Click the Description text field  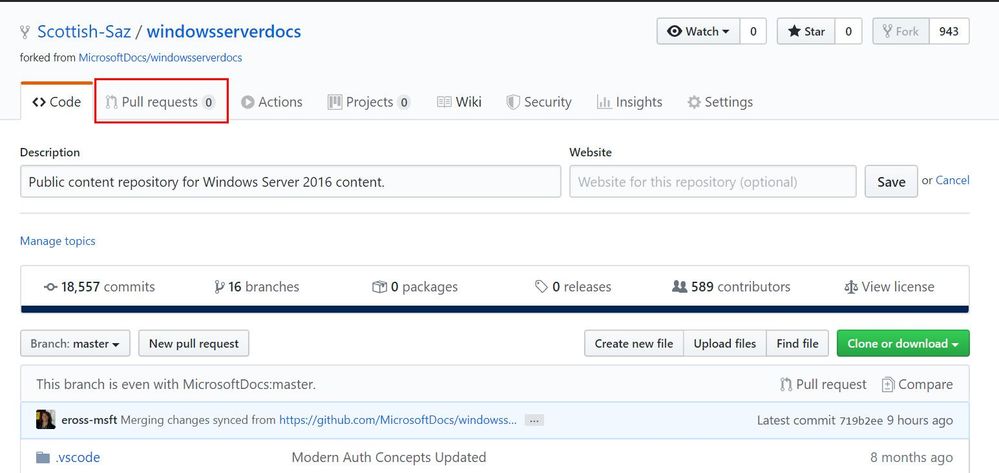tap(291, 182)
